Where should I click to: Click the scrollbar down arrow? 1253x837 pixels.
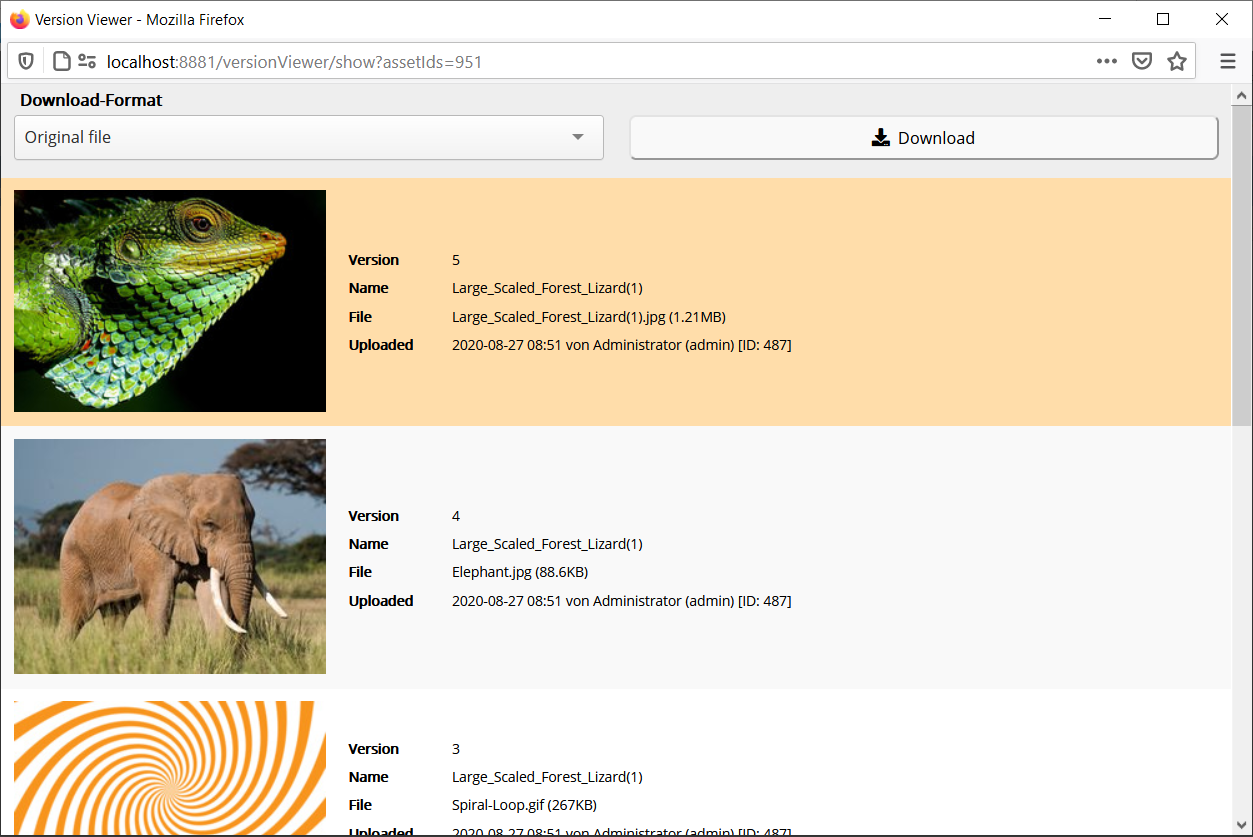click(x=1241, y=826)
